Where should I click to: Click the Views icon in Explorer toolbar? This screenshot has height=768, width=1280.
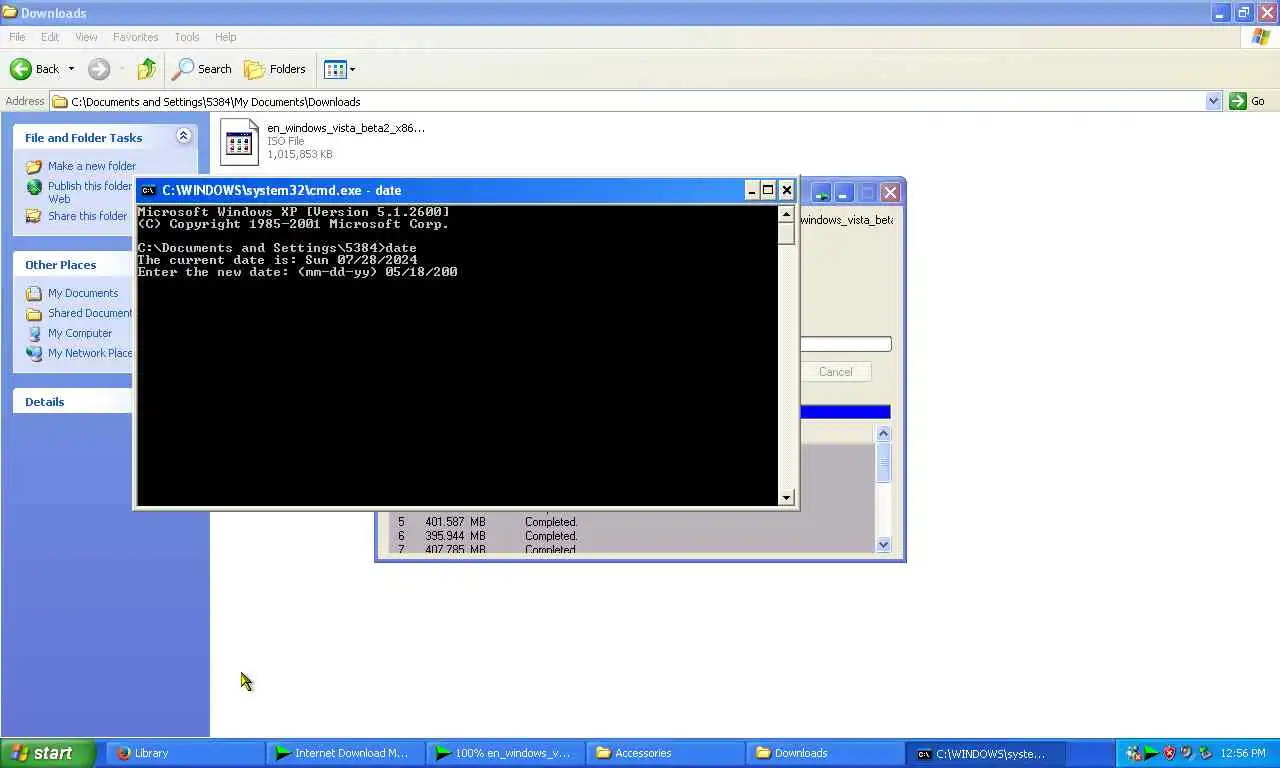coord(335,69)
